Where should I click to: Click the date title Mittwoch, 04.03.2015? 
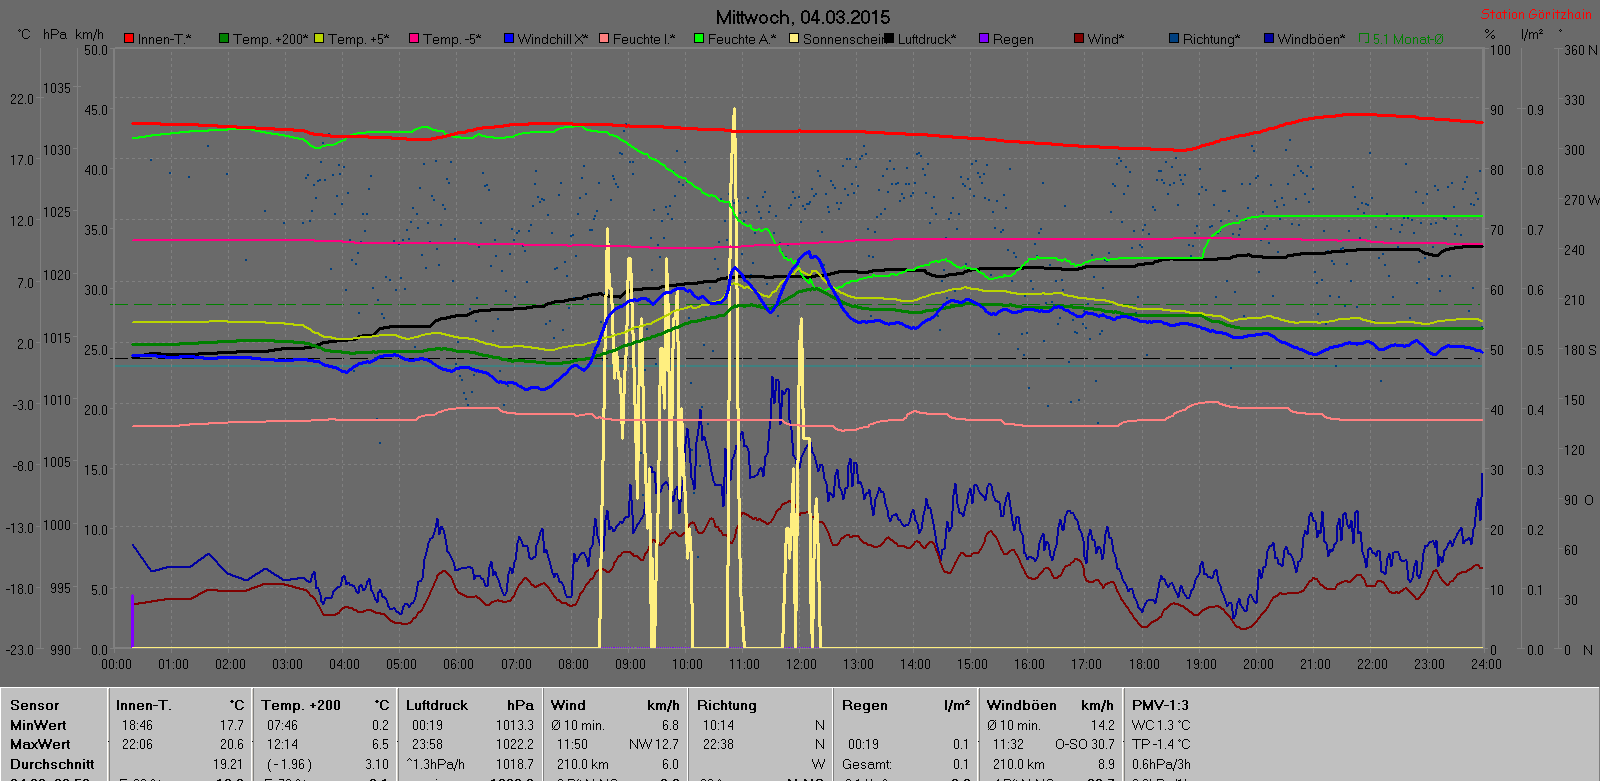pyautogui.click(x=802, y=17)
